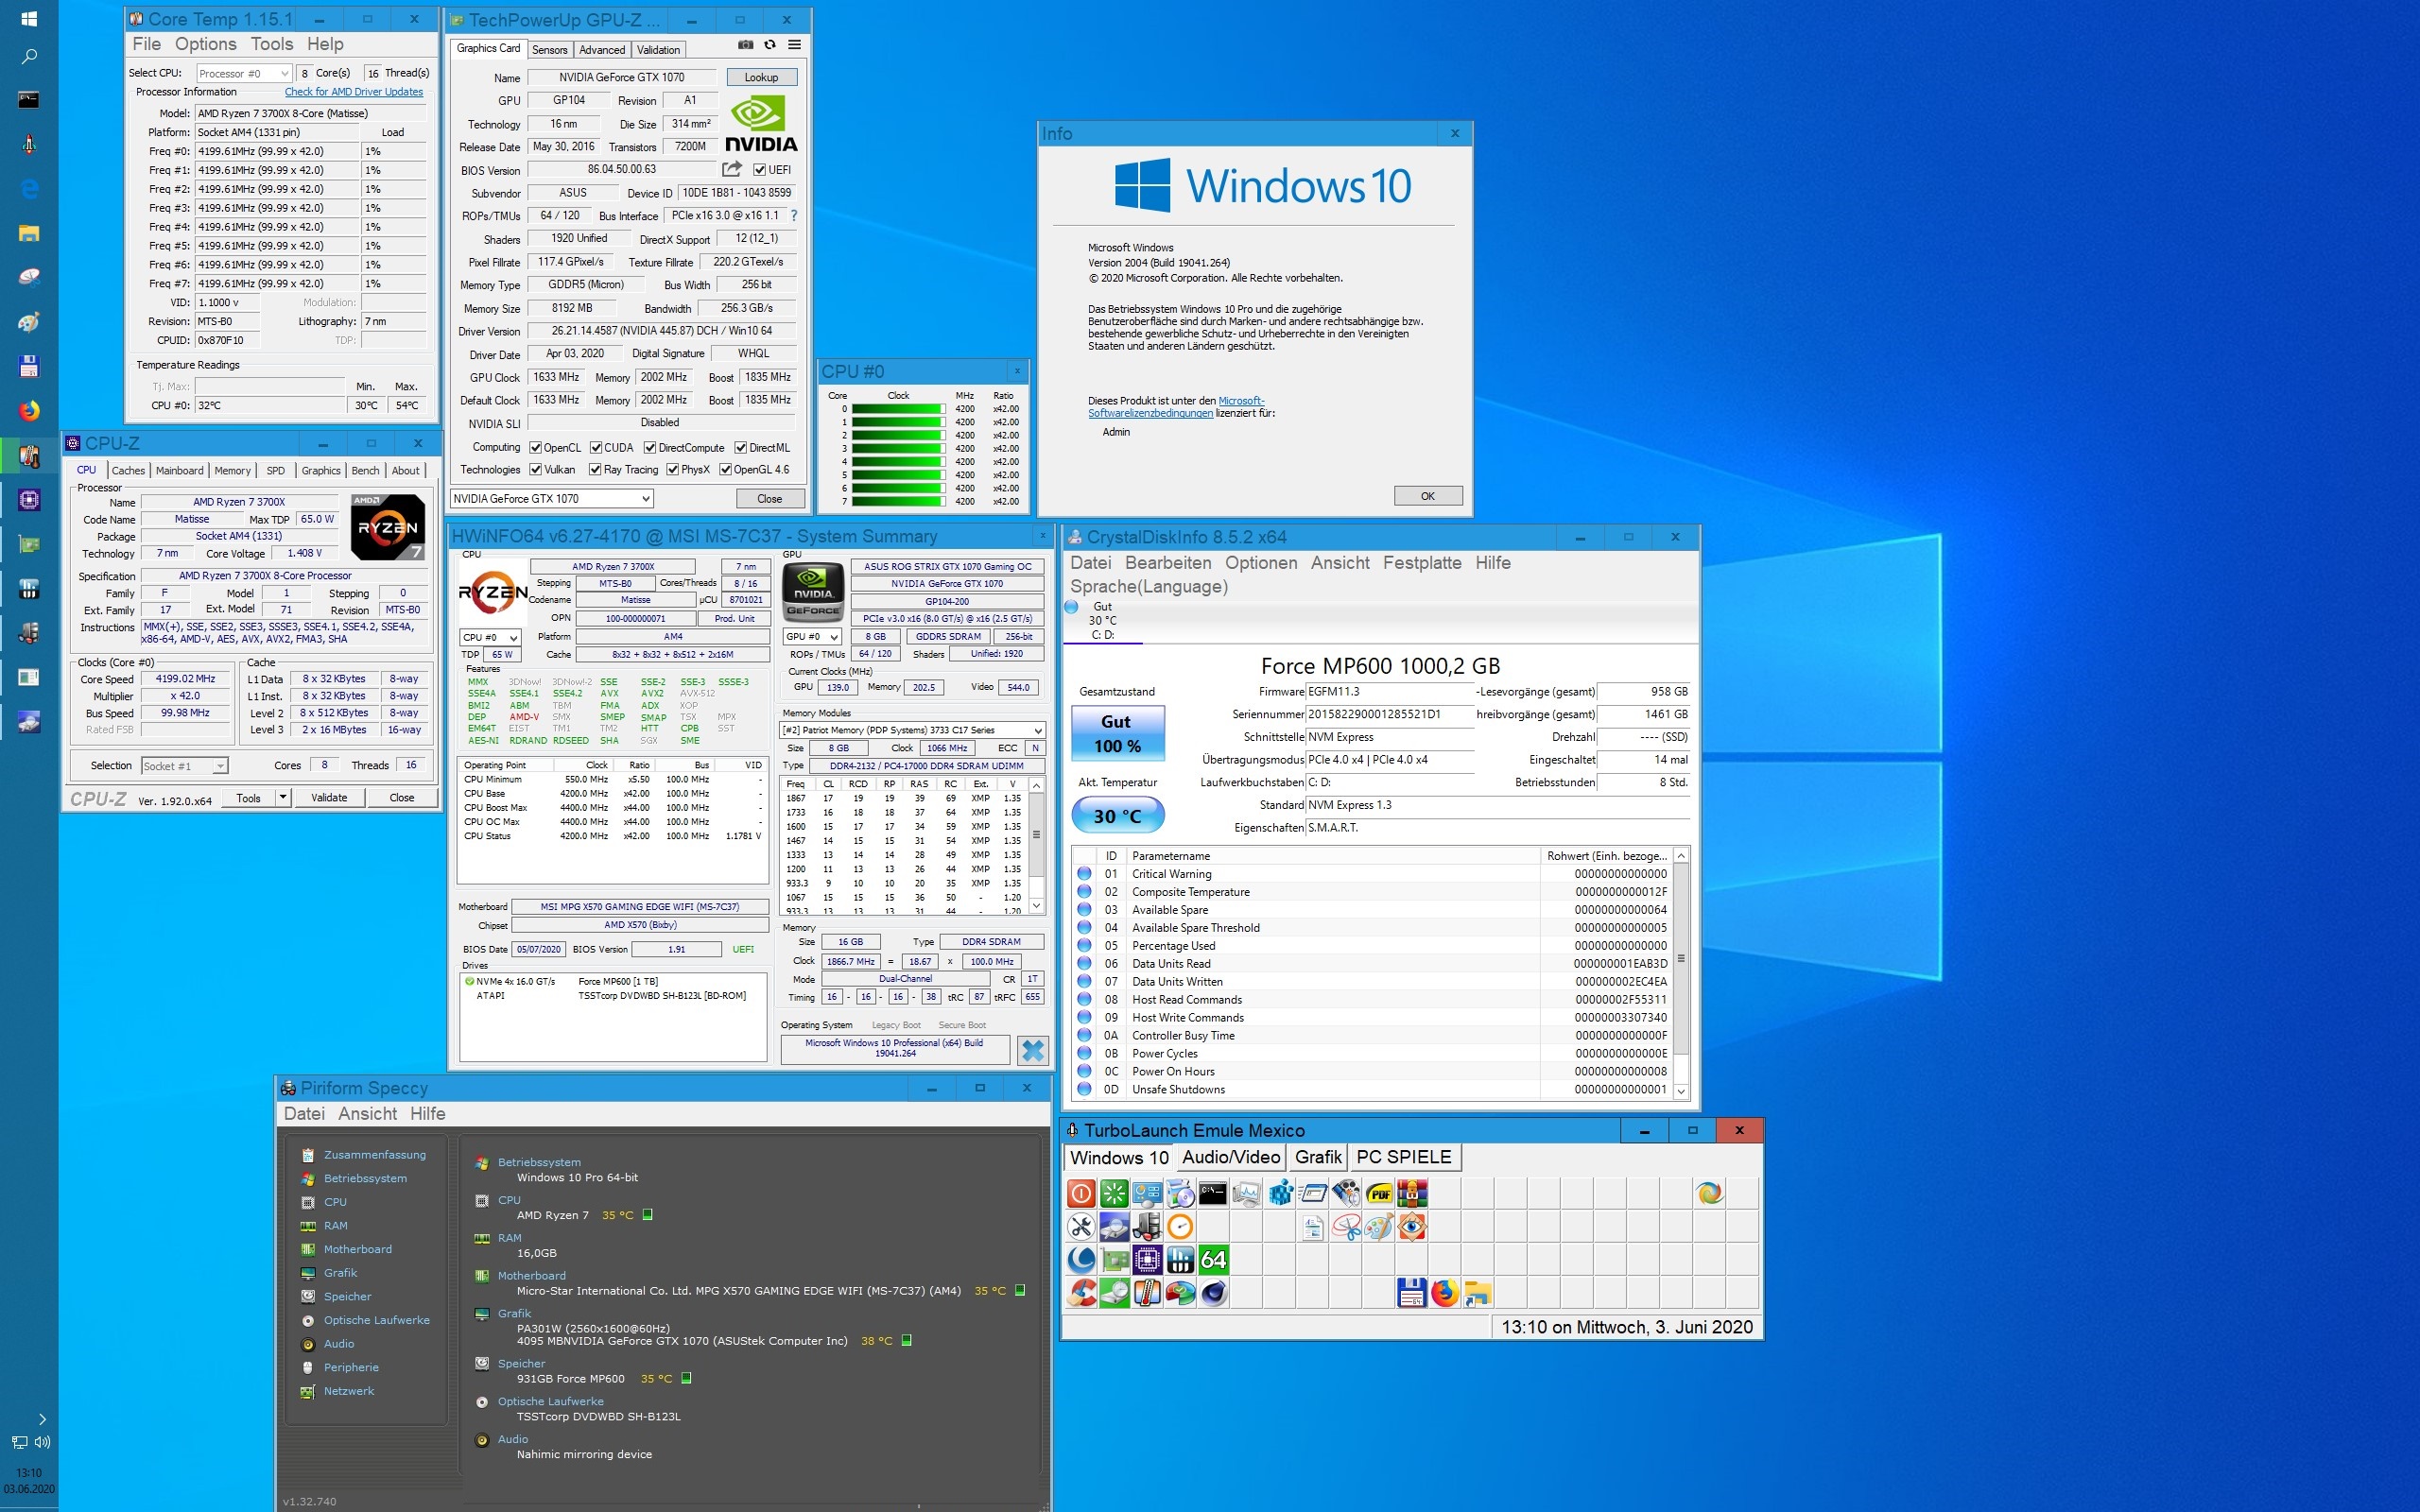Click the red power icon in TurboLaunch
This screenshot has width=2420, height=1512.
(1081, 1193)
